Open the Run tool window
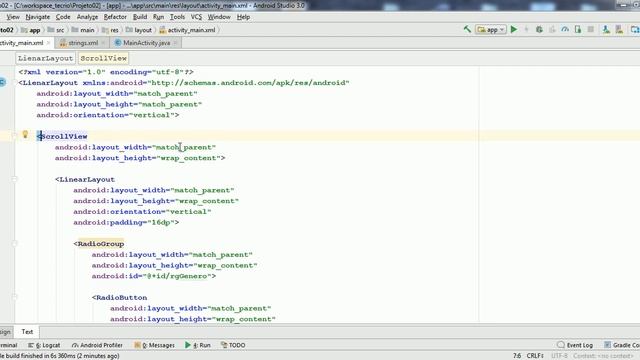 pyautogui.click(x=198, y=345)
